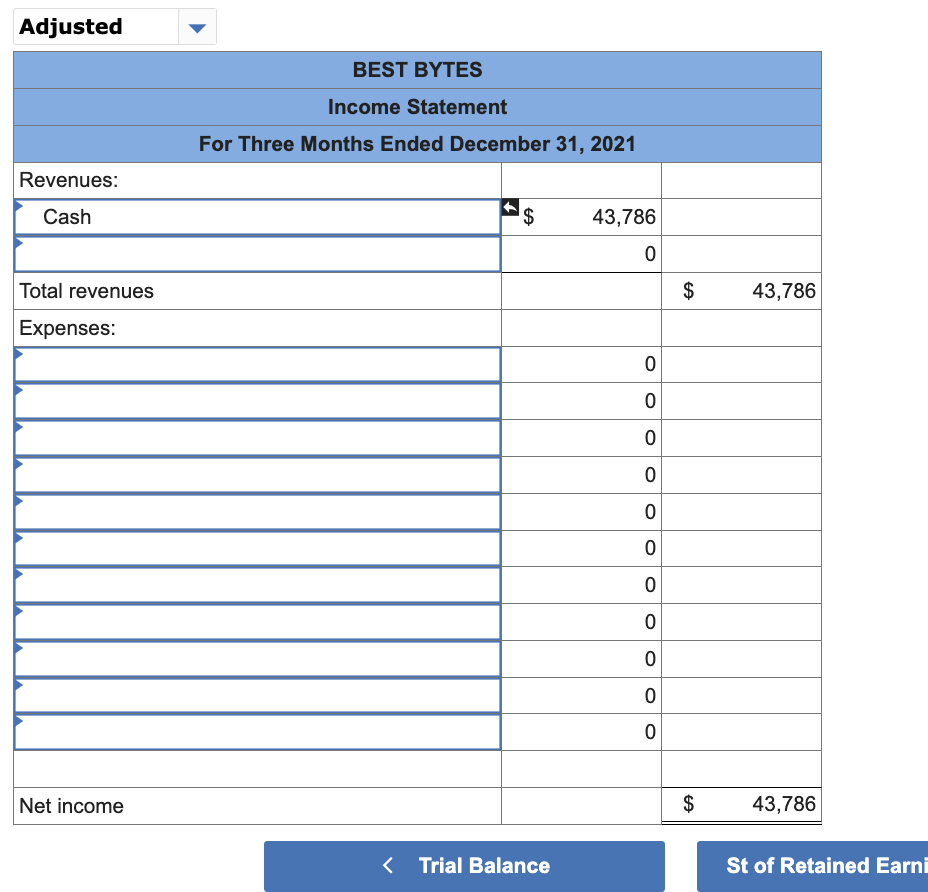This screenshot has width=928, height=892.
Task: Click the undo arrow icon beside Cash amount
Action: pos(509,207)
